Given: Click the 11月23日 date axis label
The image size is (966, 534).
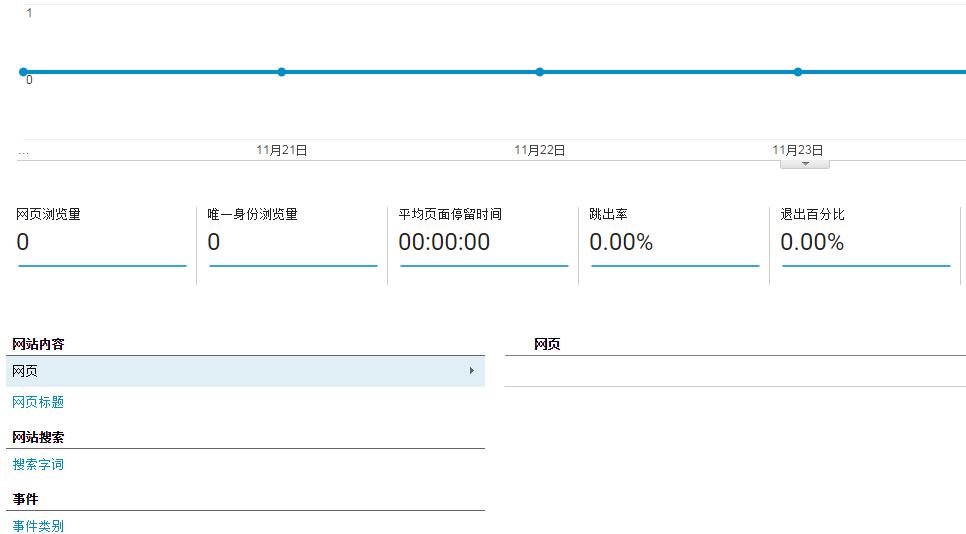Looking at the screenshot, I should (798, 150).
